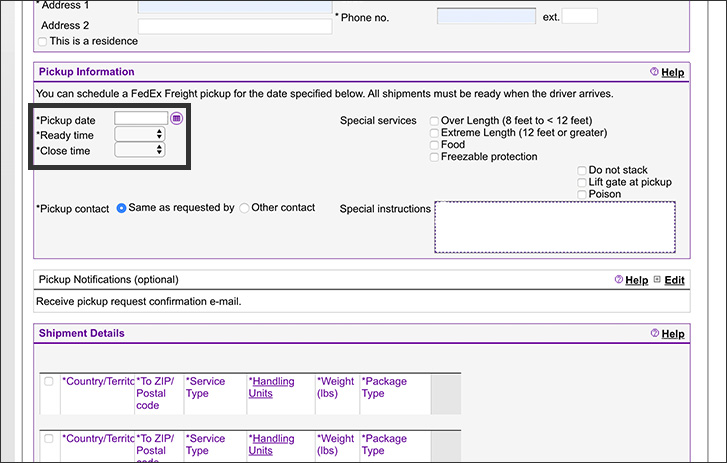The image size is (727, 463).
Task: Click Service Type header in first row
Action: pos(205,387)
